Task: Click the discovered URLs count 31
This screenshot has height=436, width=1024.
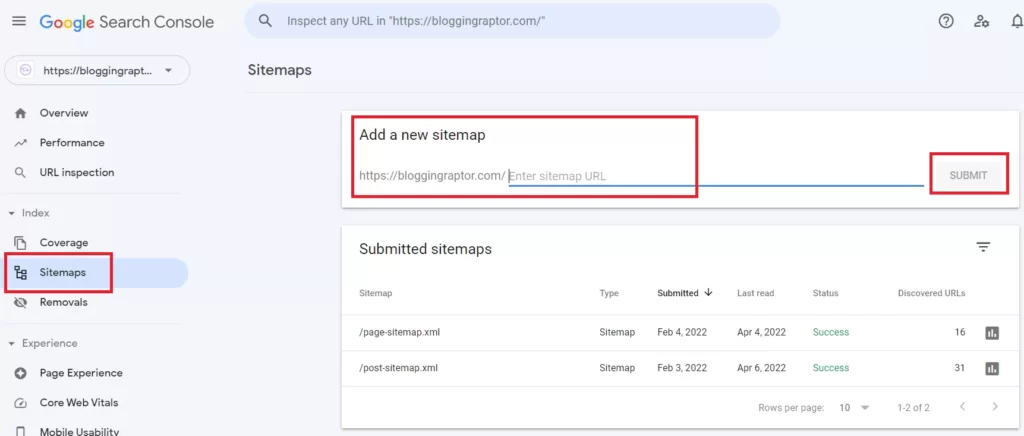Action: click(959, 368)
